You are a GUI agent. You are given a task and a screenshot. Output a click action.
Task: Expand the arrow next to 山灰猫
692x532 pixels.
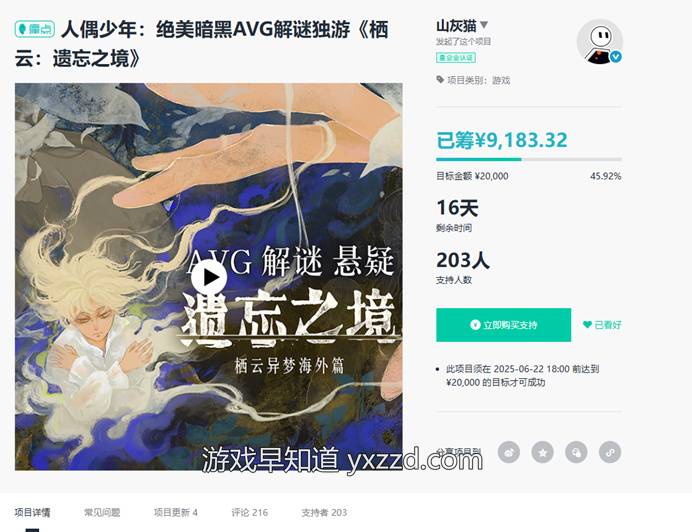[484, 25]
